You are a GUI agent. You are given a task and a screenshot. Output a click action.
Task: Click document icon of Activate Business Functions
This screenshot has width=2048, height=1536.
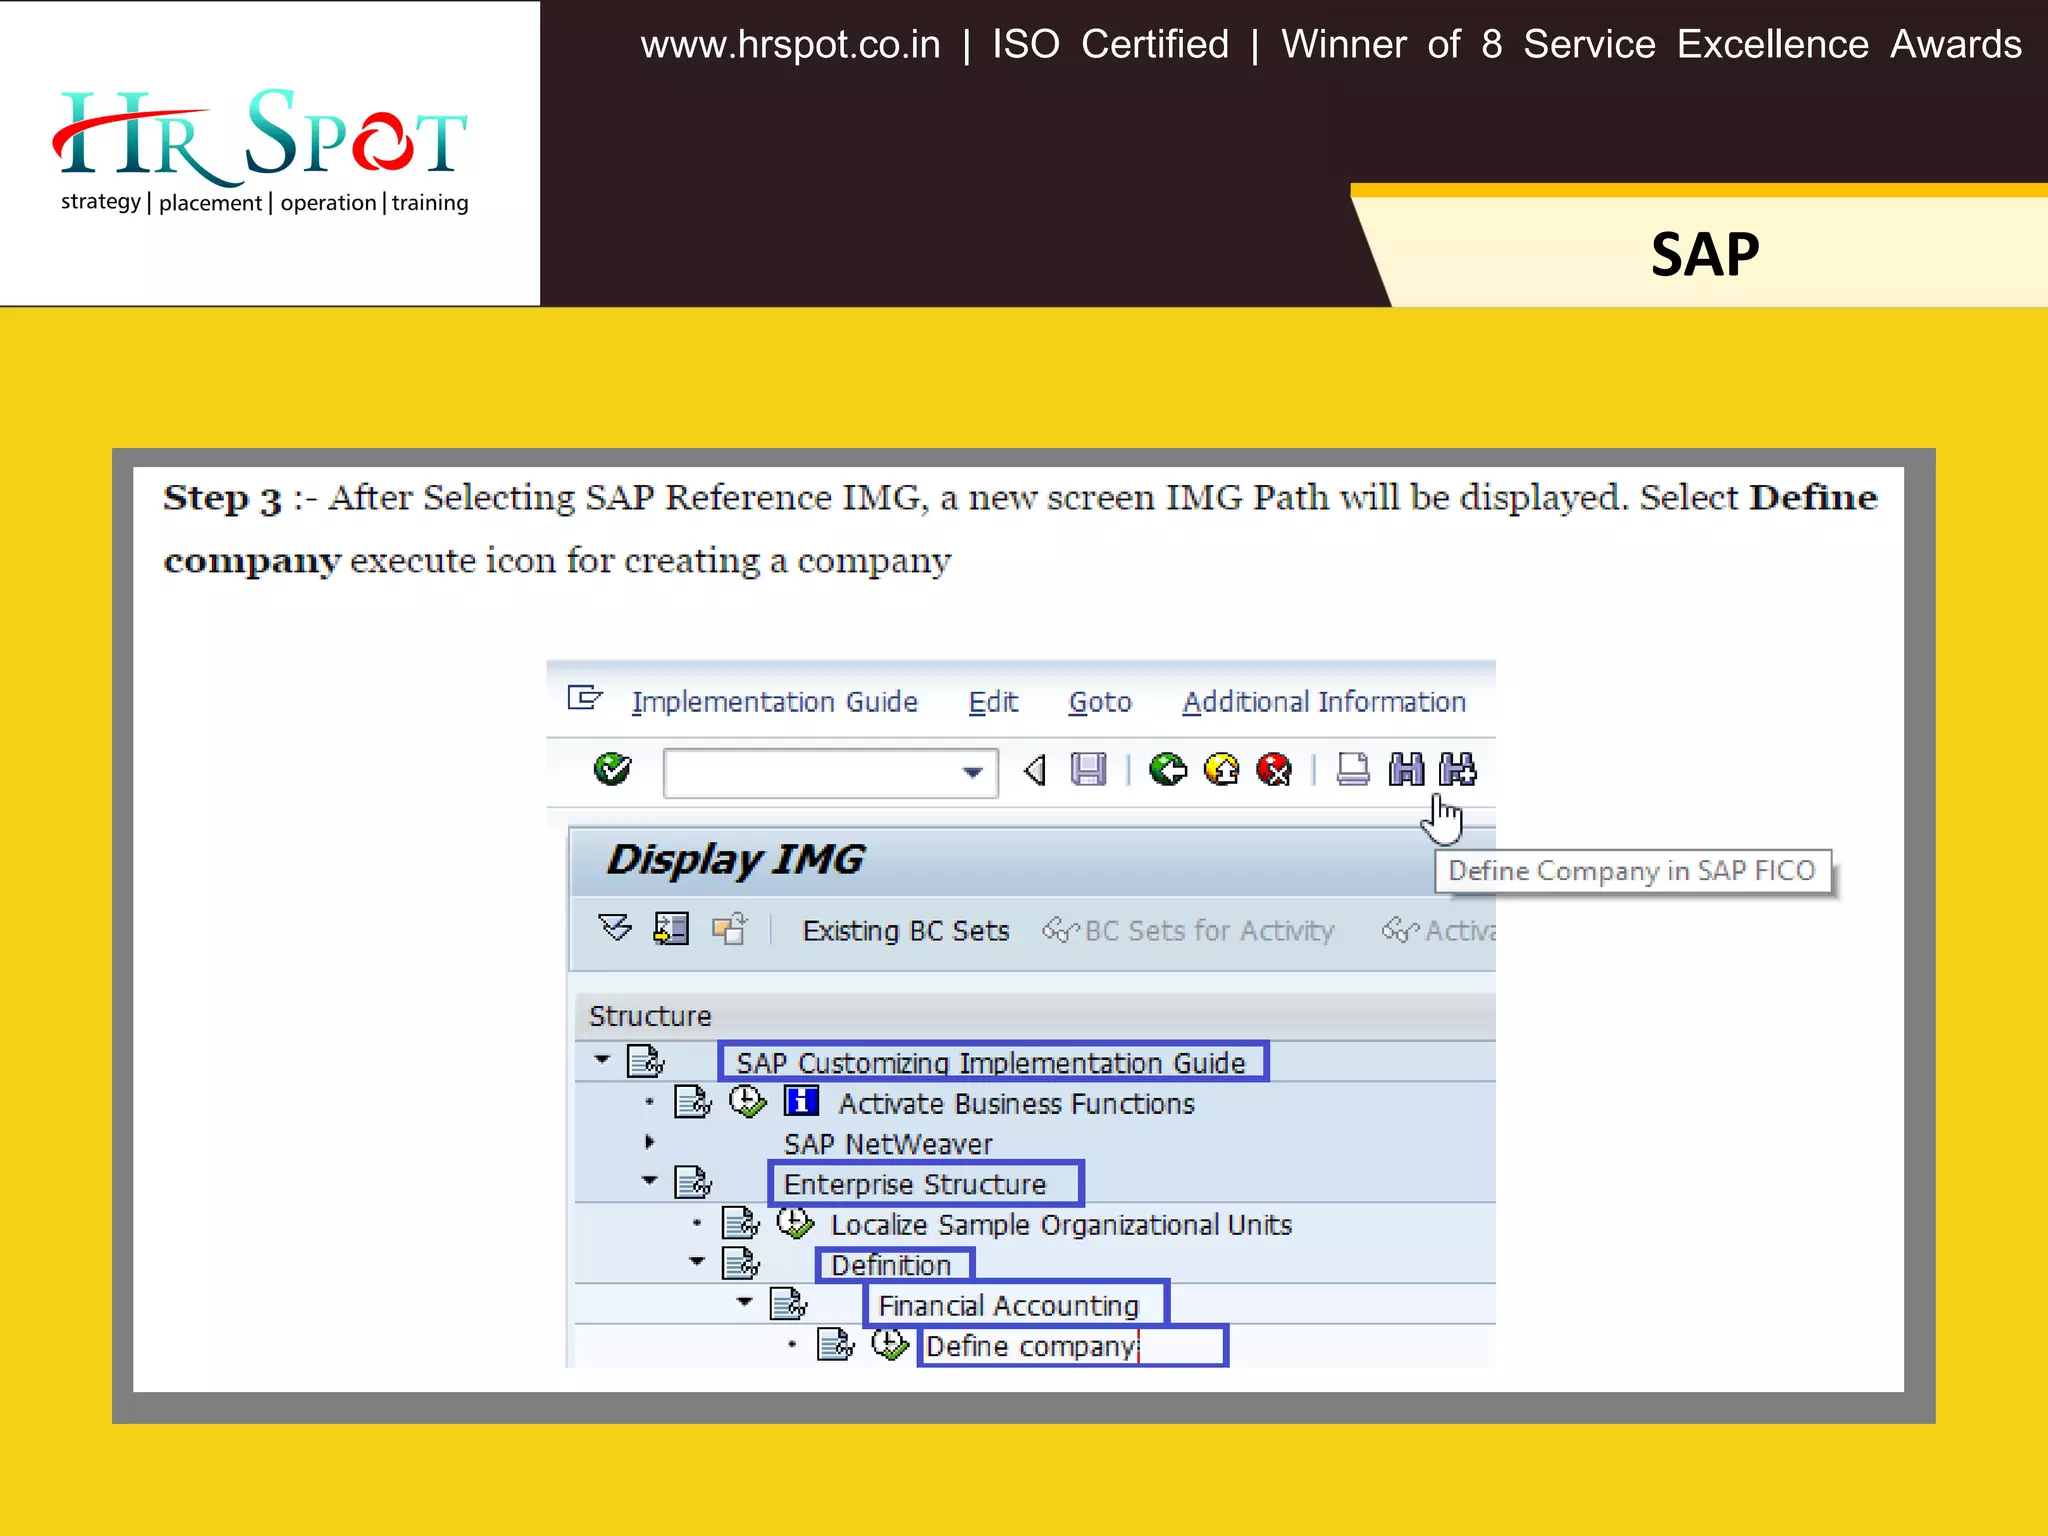[693, 1102]
